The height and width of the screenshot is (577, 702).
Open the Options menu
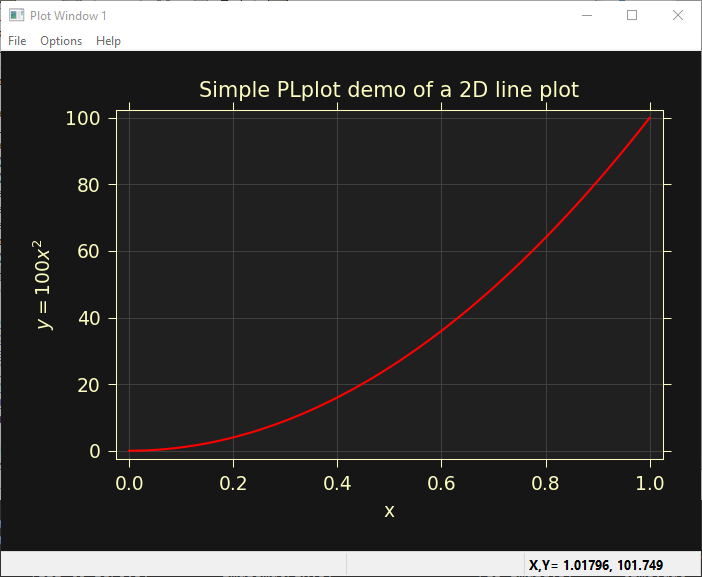click(x=61, y=41)
